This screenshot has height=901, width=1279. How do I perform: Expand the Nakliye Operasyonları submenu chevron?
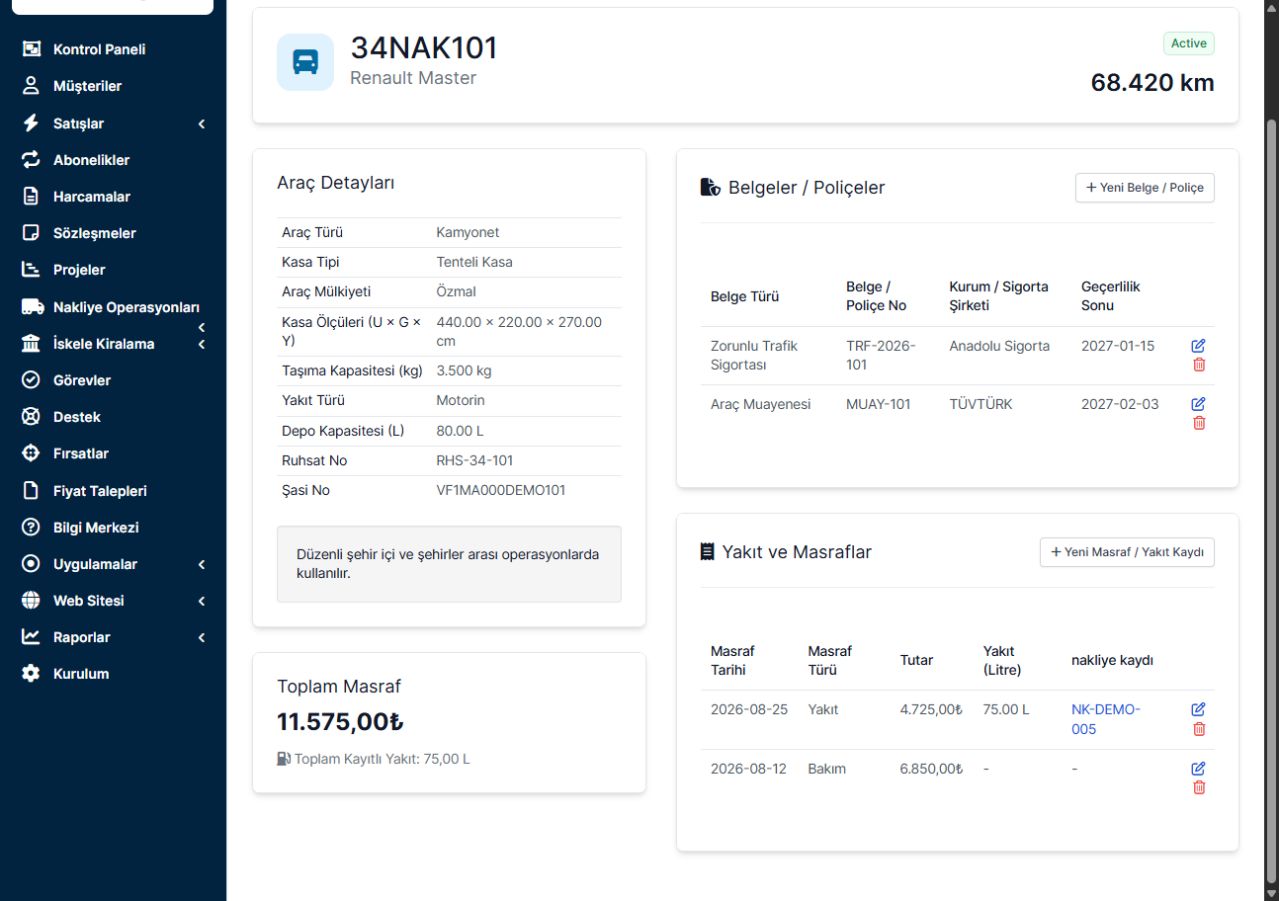click(x=201, y=327)
